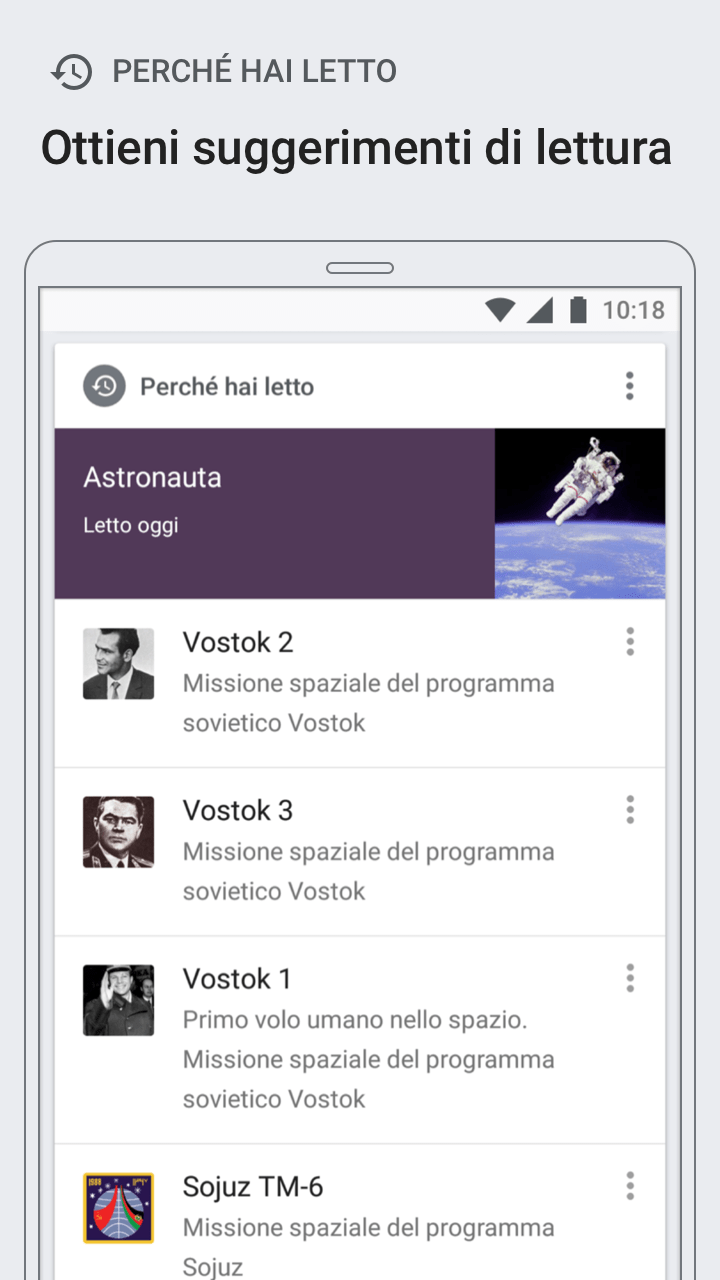This screenshot has height=1280, width=720.
Task: Tap the Wi-Fi status icon
Action: [x=500, y=310]
